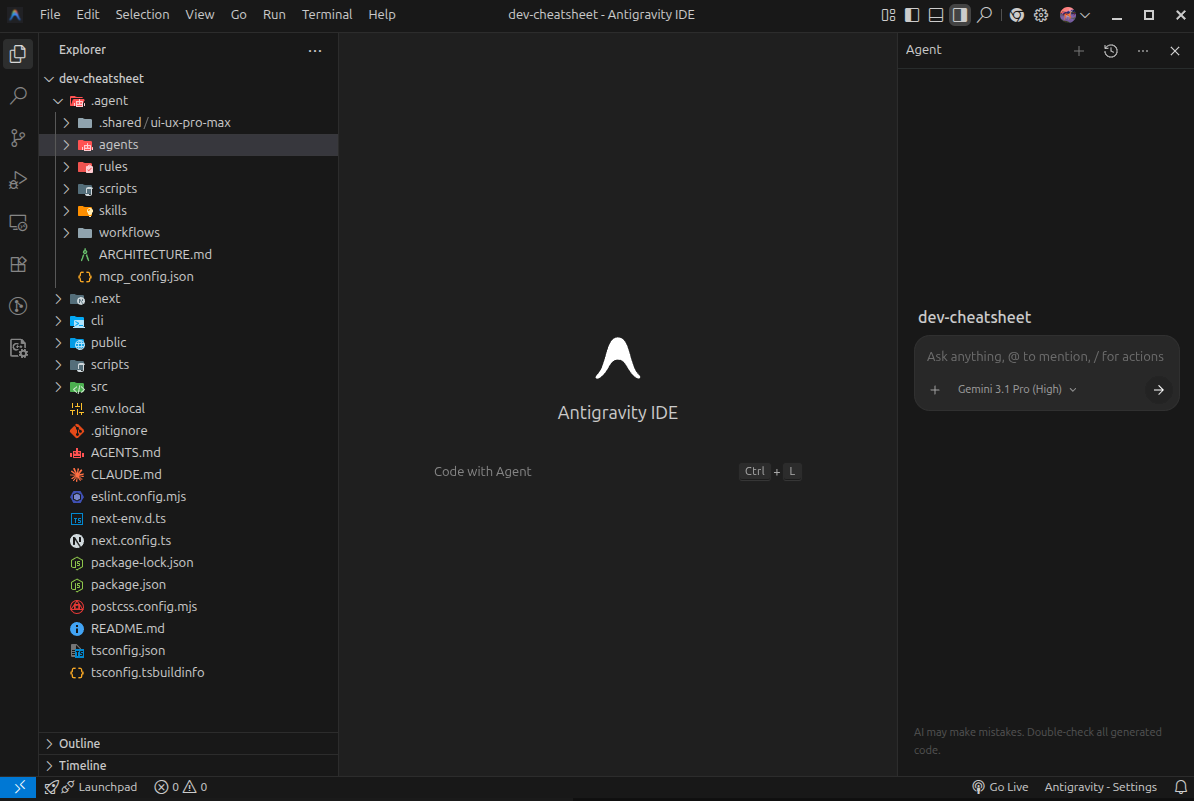Open Gemini 3.1 Pro model selector
Screen dimensions: 1194x801
pos(1017,389)
